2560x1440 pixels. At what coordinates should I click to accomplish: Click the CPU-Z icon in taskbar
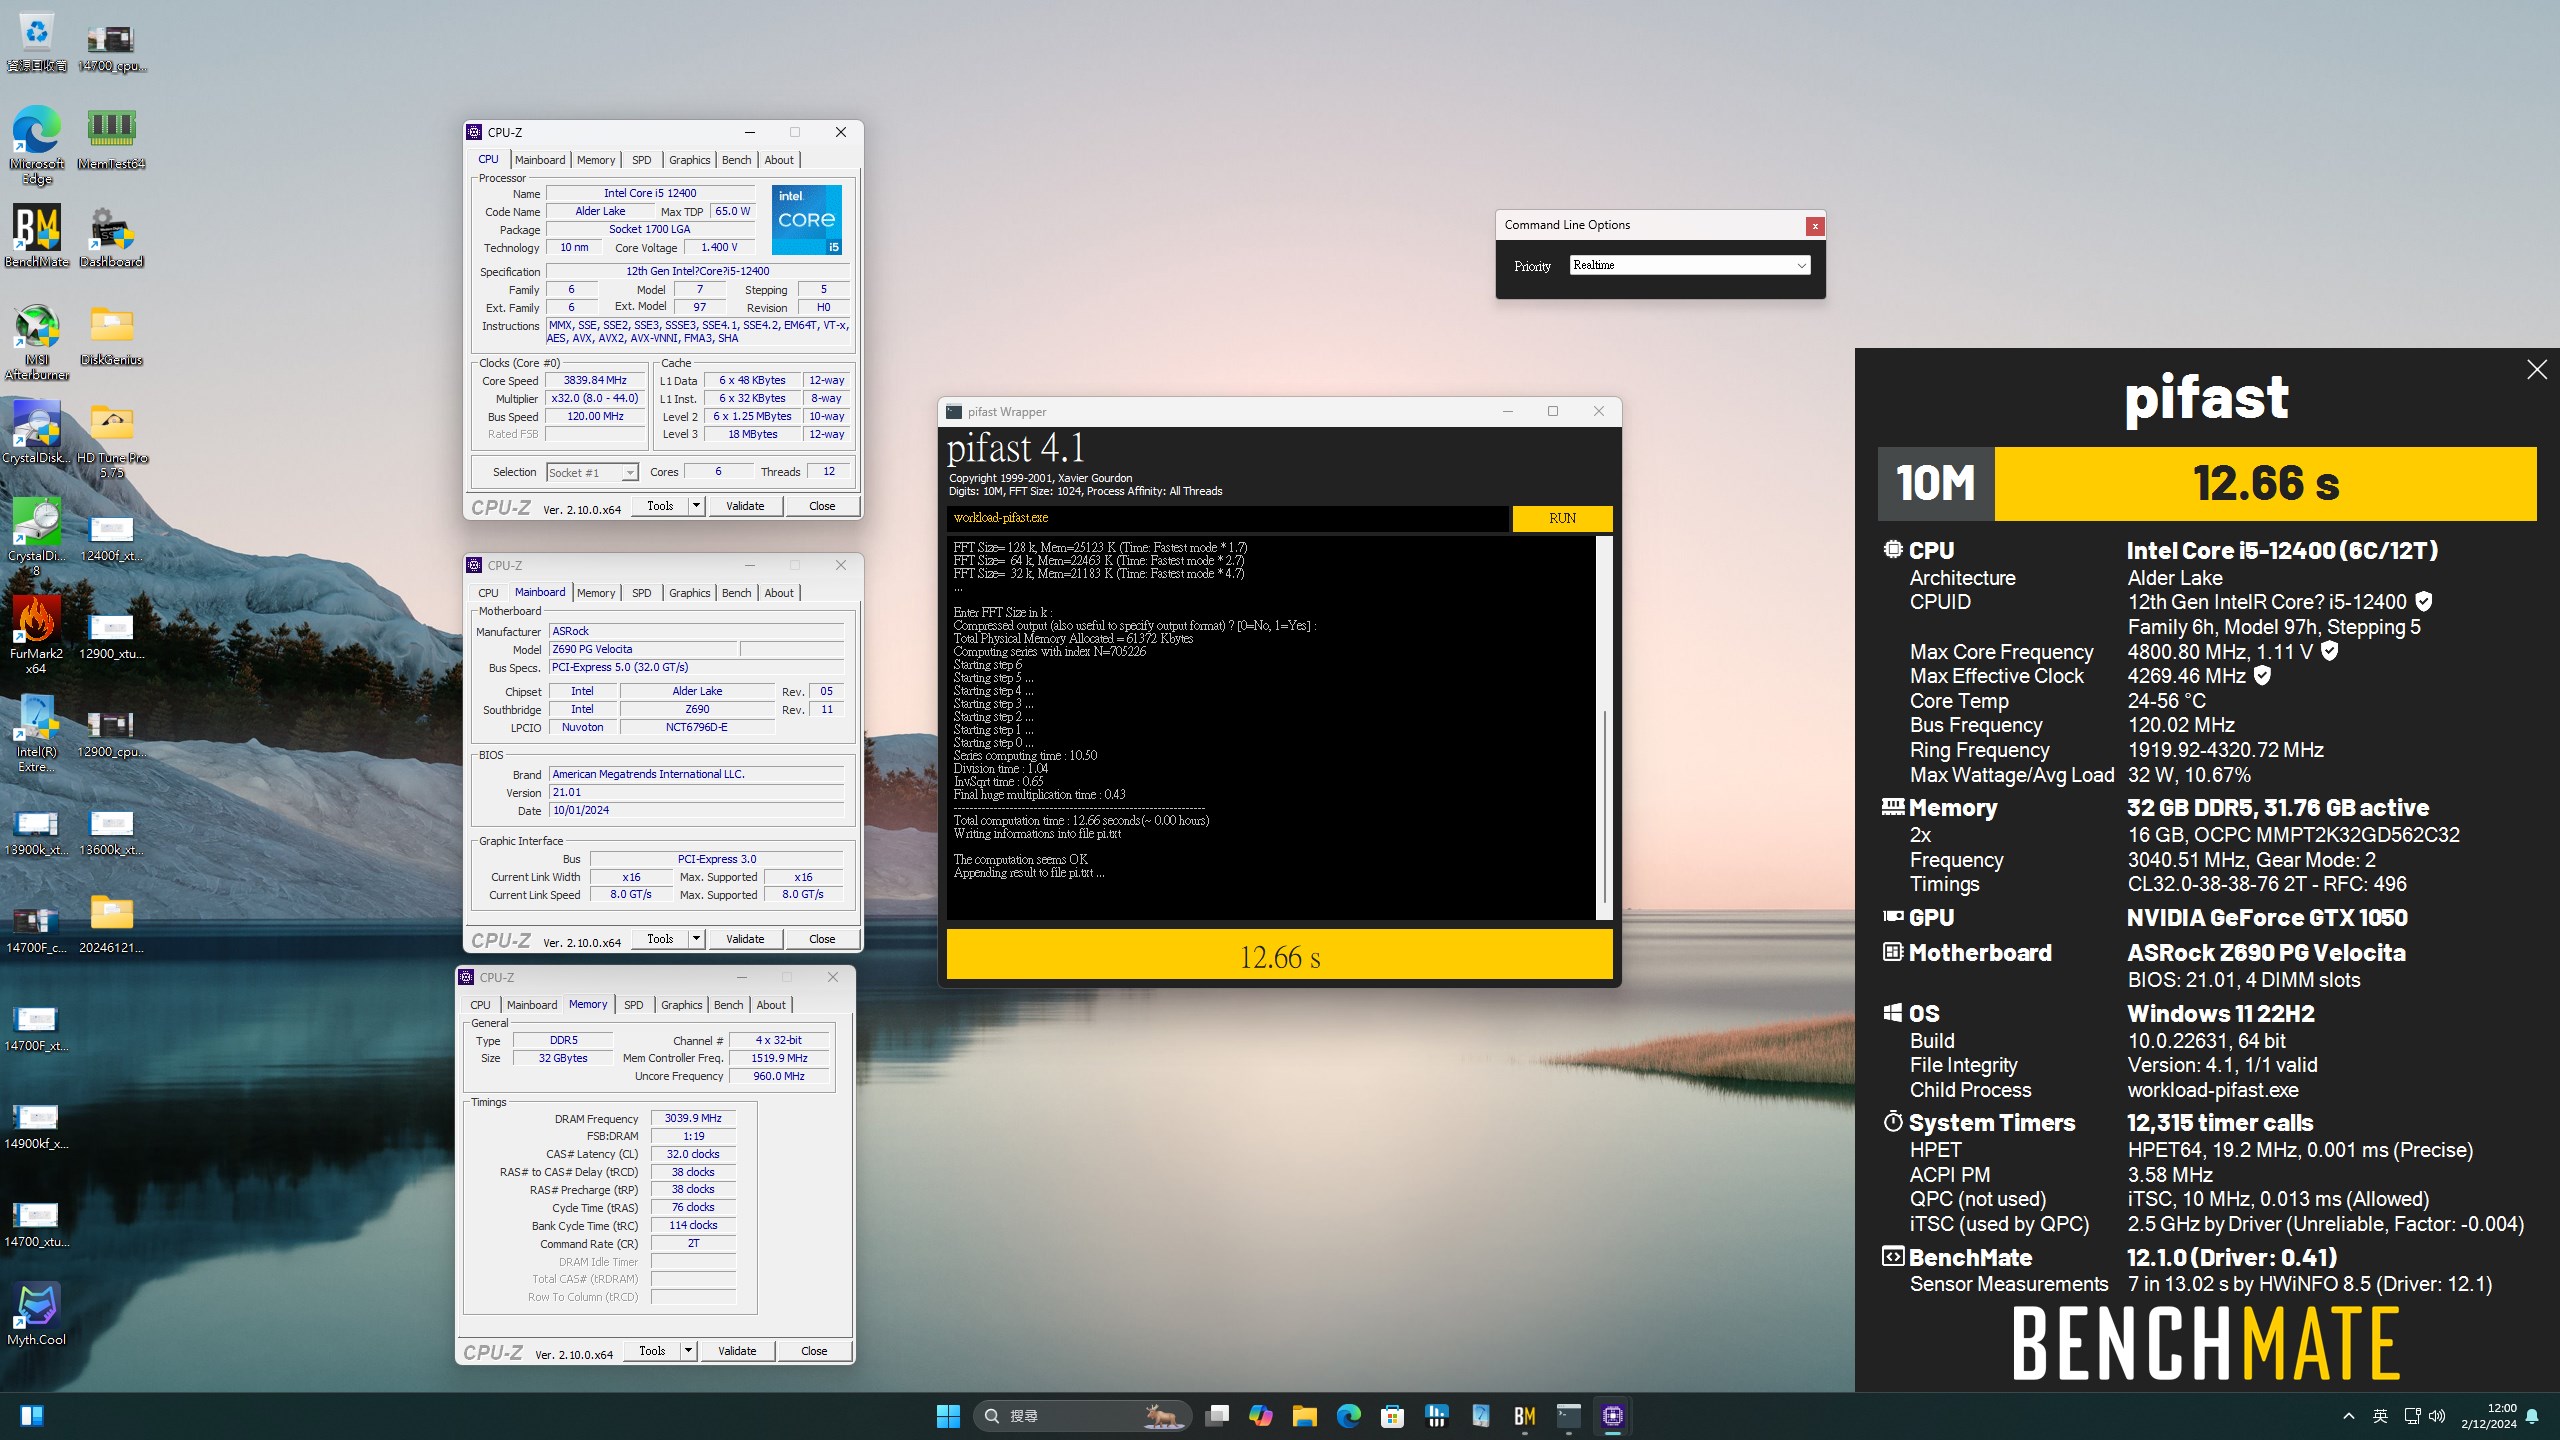[1613, 1415]
